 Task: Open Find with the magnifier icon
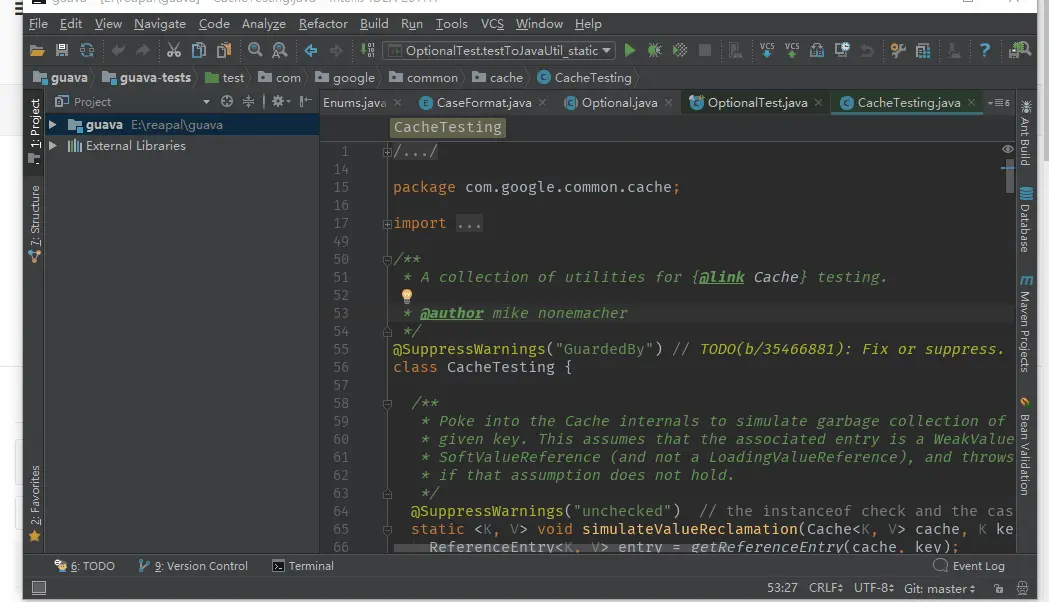pos(255,50)
